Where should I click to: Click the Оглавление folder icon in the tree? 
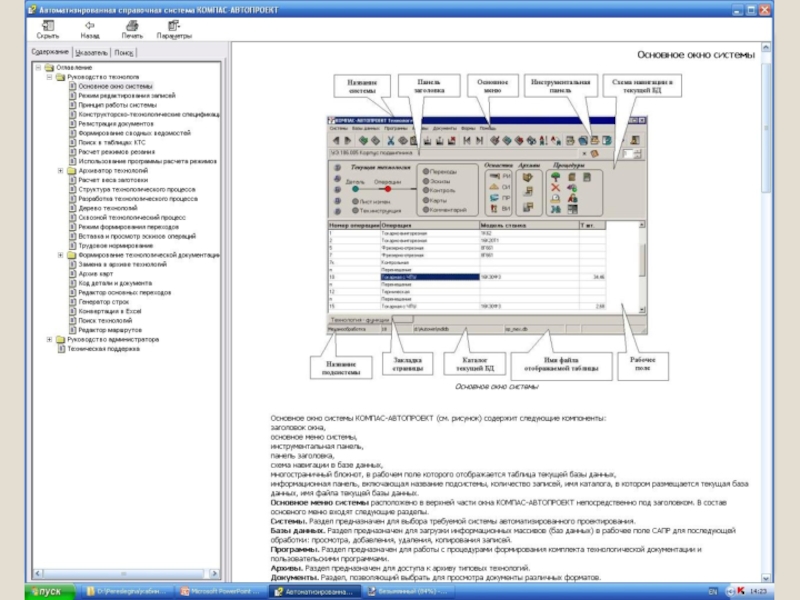48,68
